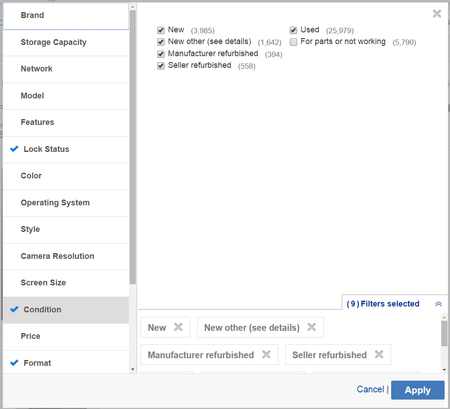
Task: Remove the New filter chip
Action: 178,327
